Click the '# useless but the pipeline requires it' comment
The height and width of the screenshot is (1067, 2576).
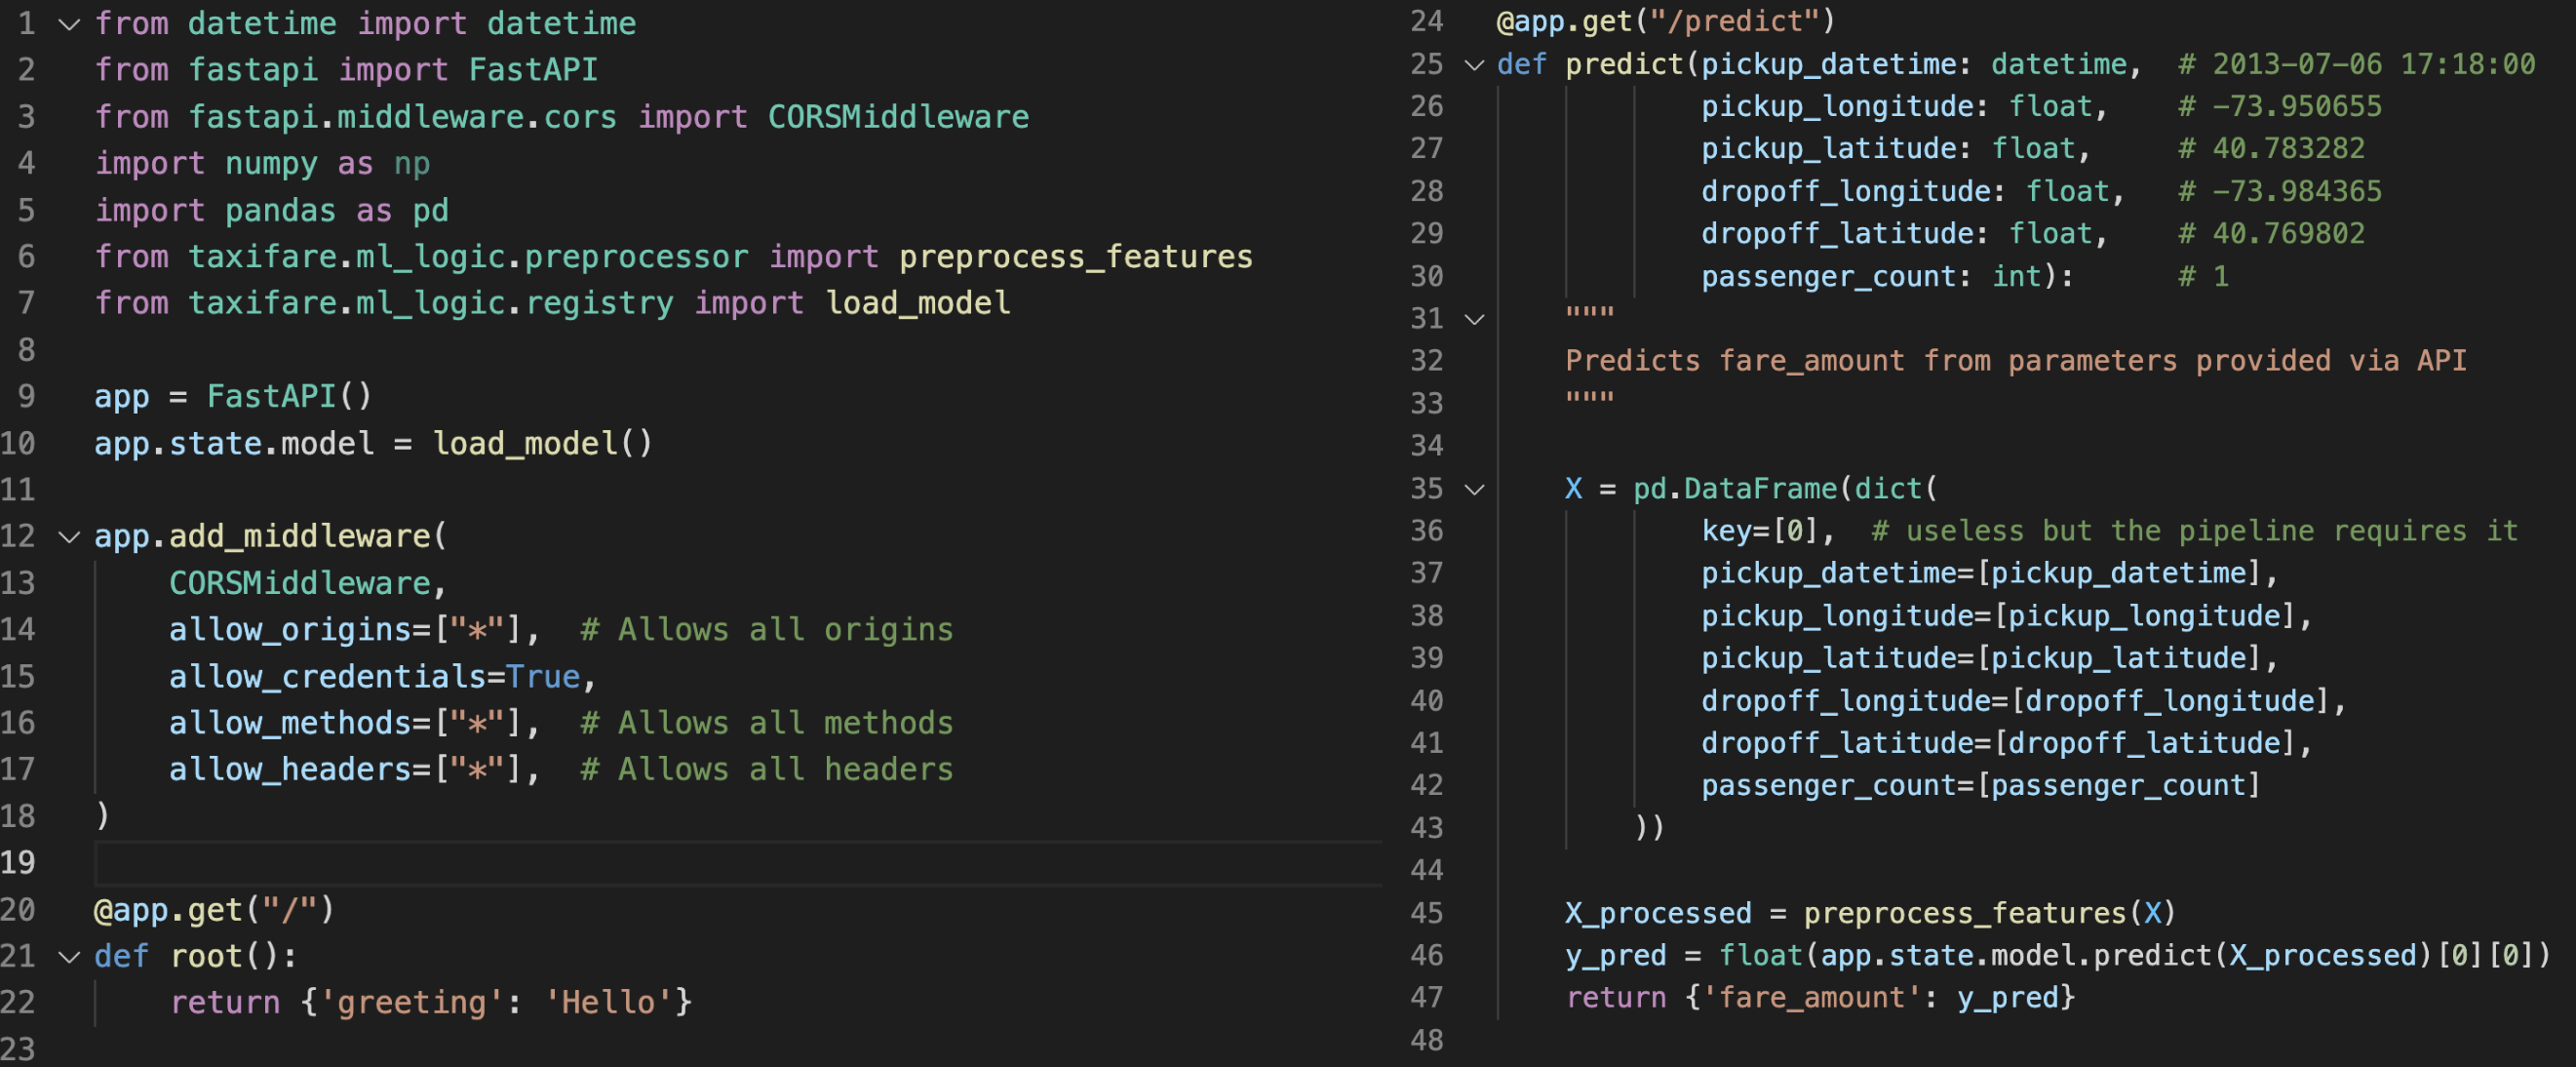(2195, 531)
